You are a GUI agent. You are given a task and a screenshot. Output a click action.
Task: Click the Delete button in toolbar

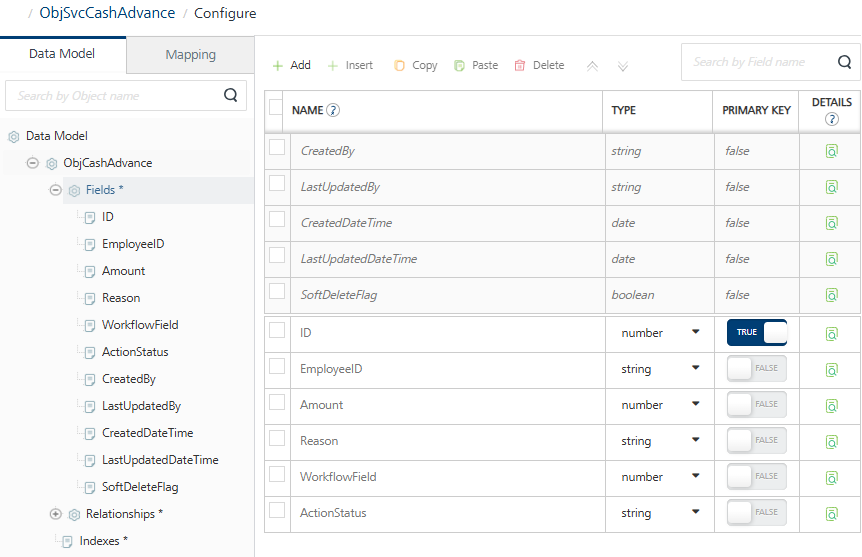539,65
